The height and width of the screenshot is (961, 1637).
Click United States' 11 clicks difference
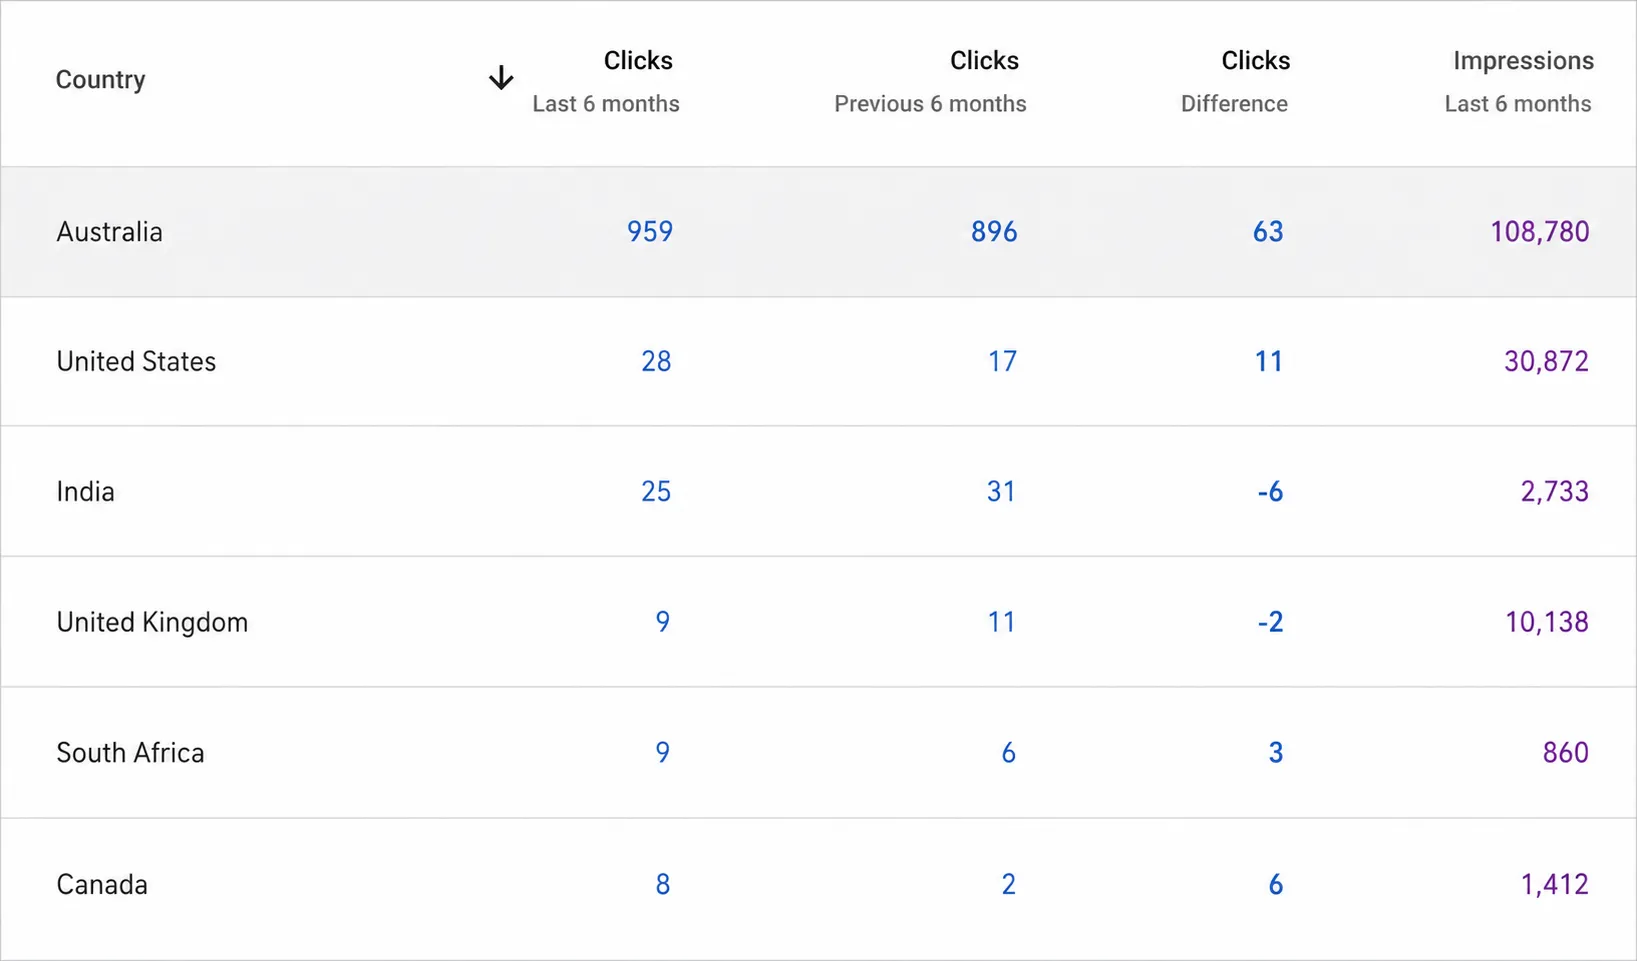1269,362
